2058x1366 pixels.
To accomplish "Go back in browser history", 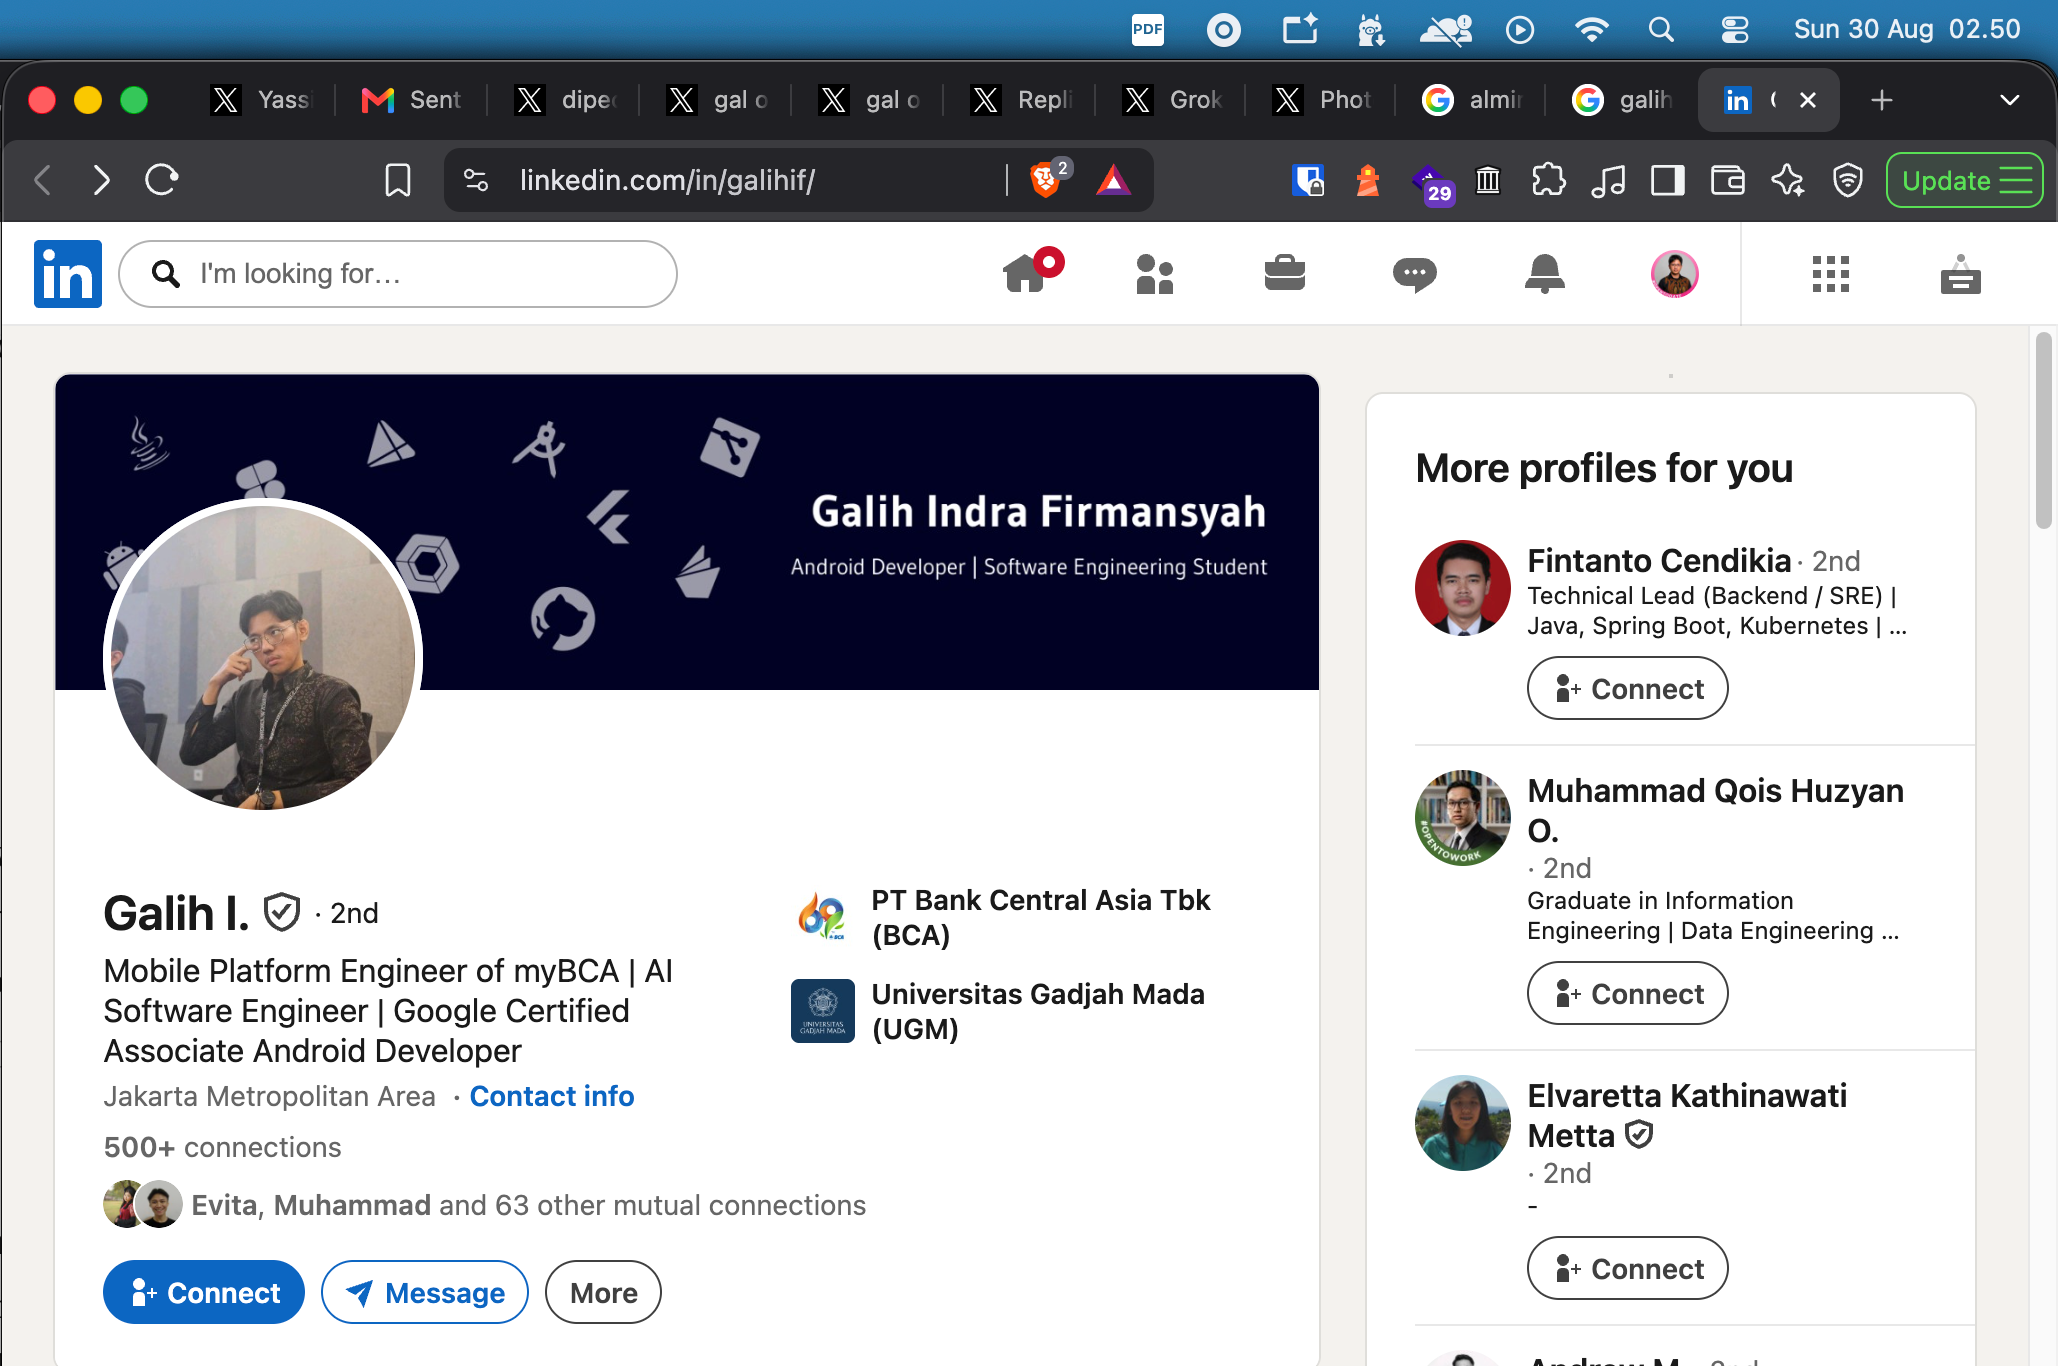I will click(x=42, y=180).
